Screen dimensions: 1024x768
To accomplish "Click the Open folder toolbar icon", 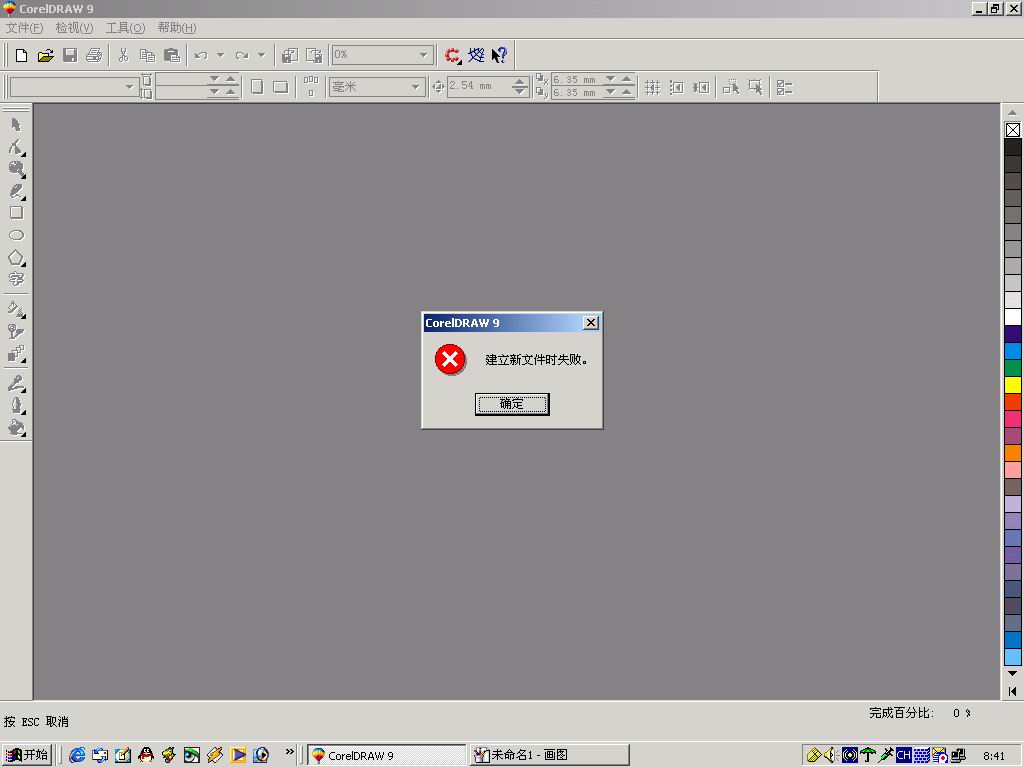I will coord(45,56).
